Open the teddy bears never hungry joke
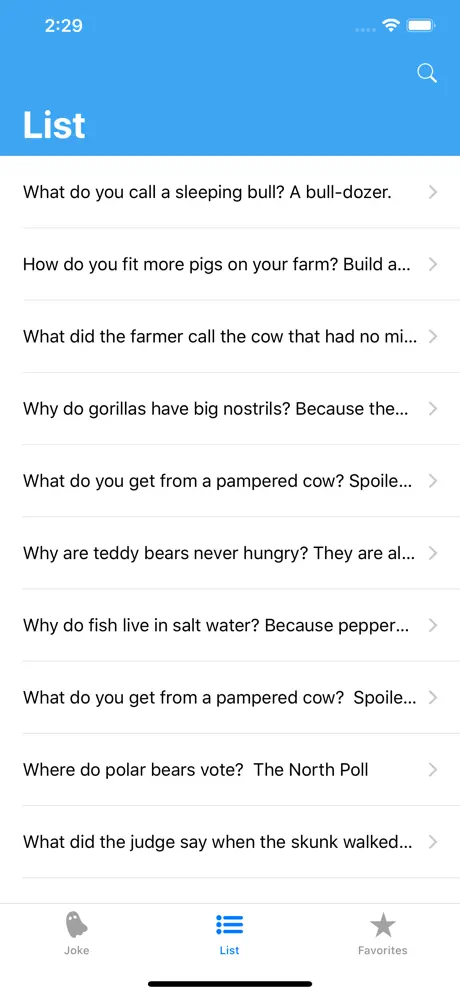Image resolution: width=460 pixels, height=996 pixels. [x=230, y=553]
